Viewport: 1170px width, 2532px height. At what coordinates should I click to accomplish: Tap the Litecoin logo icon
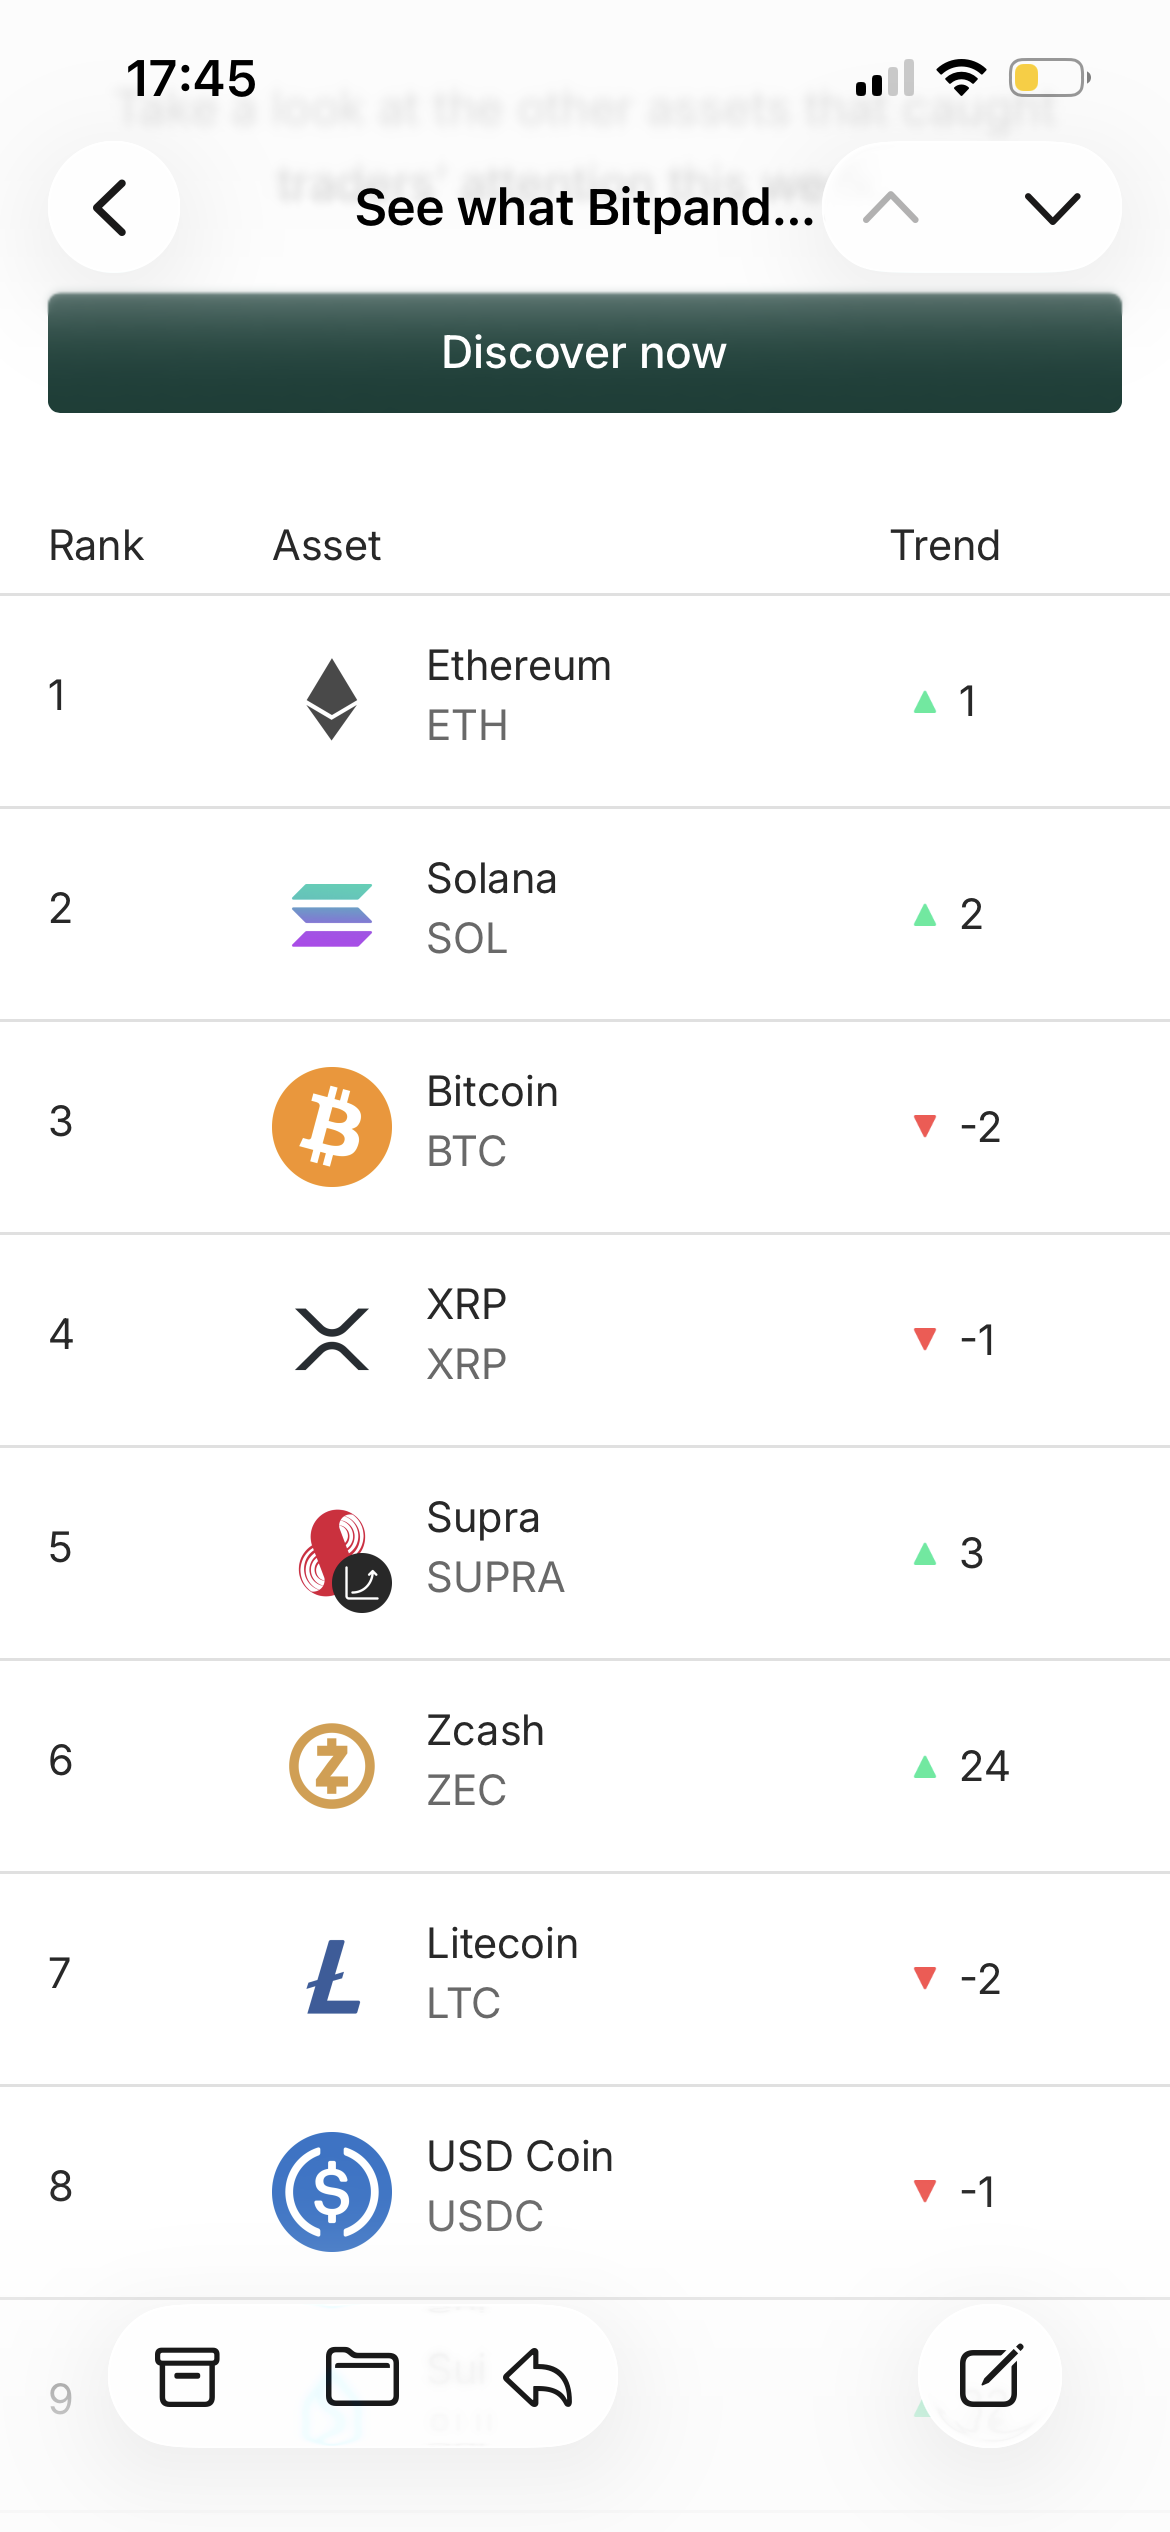click(x=332, y=1977)
